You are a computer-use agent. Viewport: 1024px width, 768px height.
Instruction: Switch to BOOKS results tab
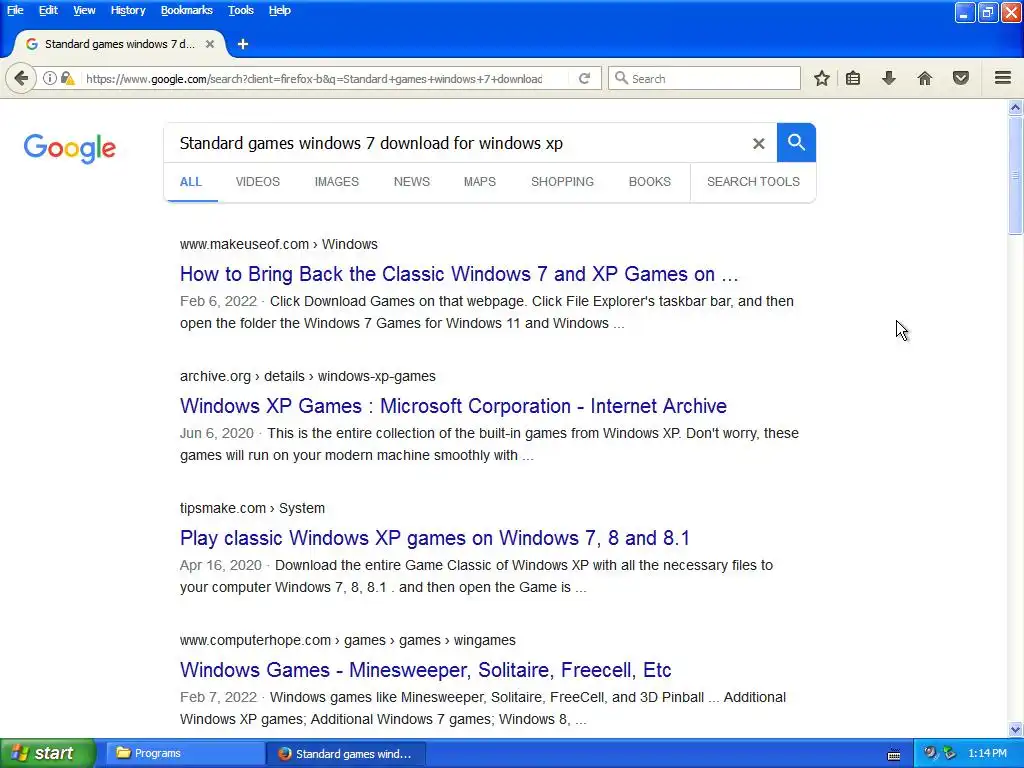click(650, 182)
